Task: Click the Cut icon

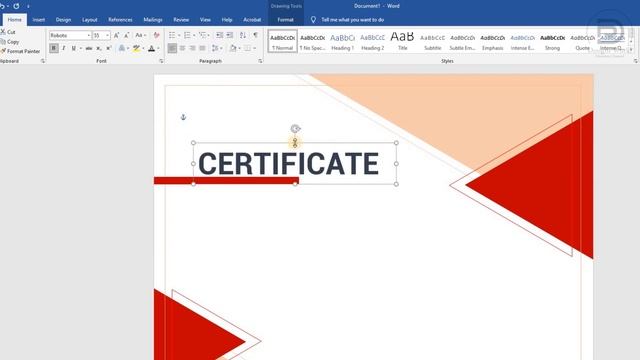Action: pos(2,32)
